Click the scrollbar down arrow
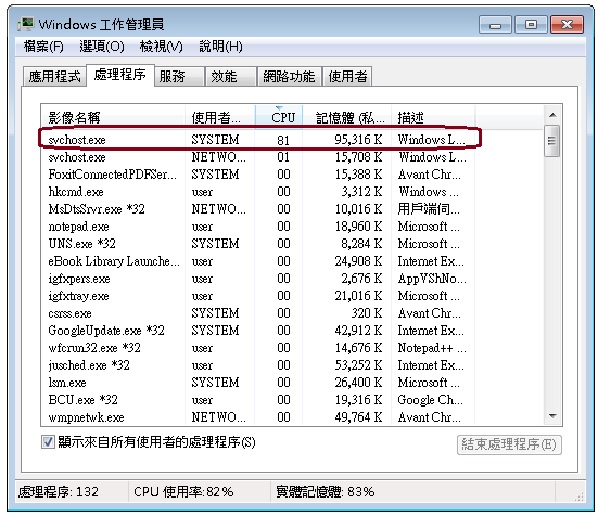The height and width of the screenshot is (516, 598). point(552,416)
